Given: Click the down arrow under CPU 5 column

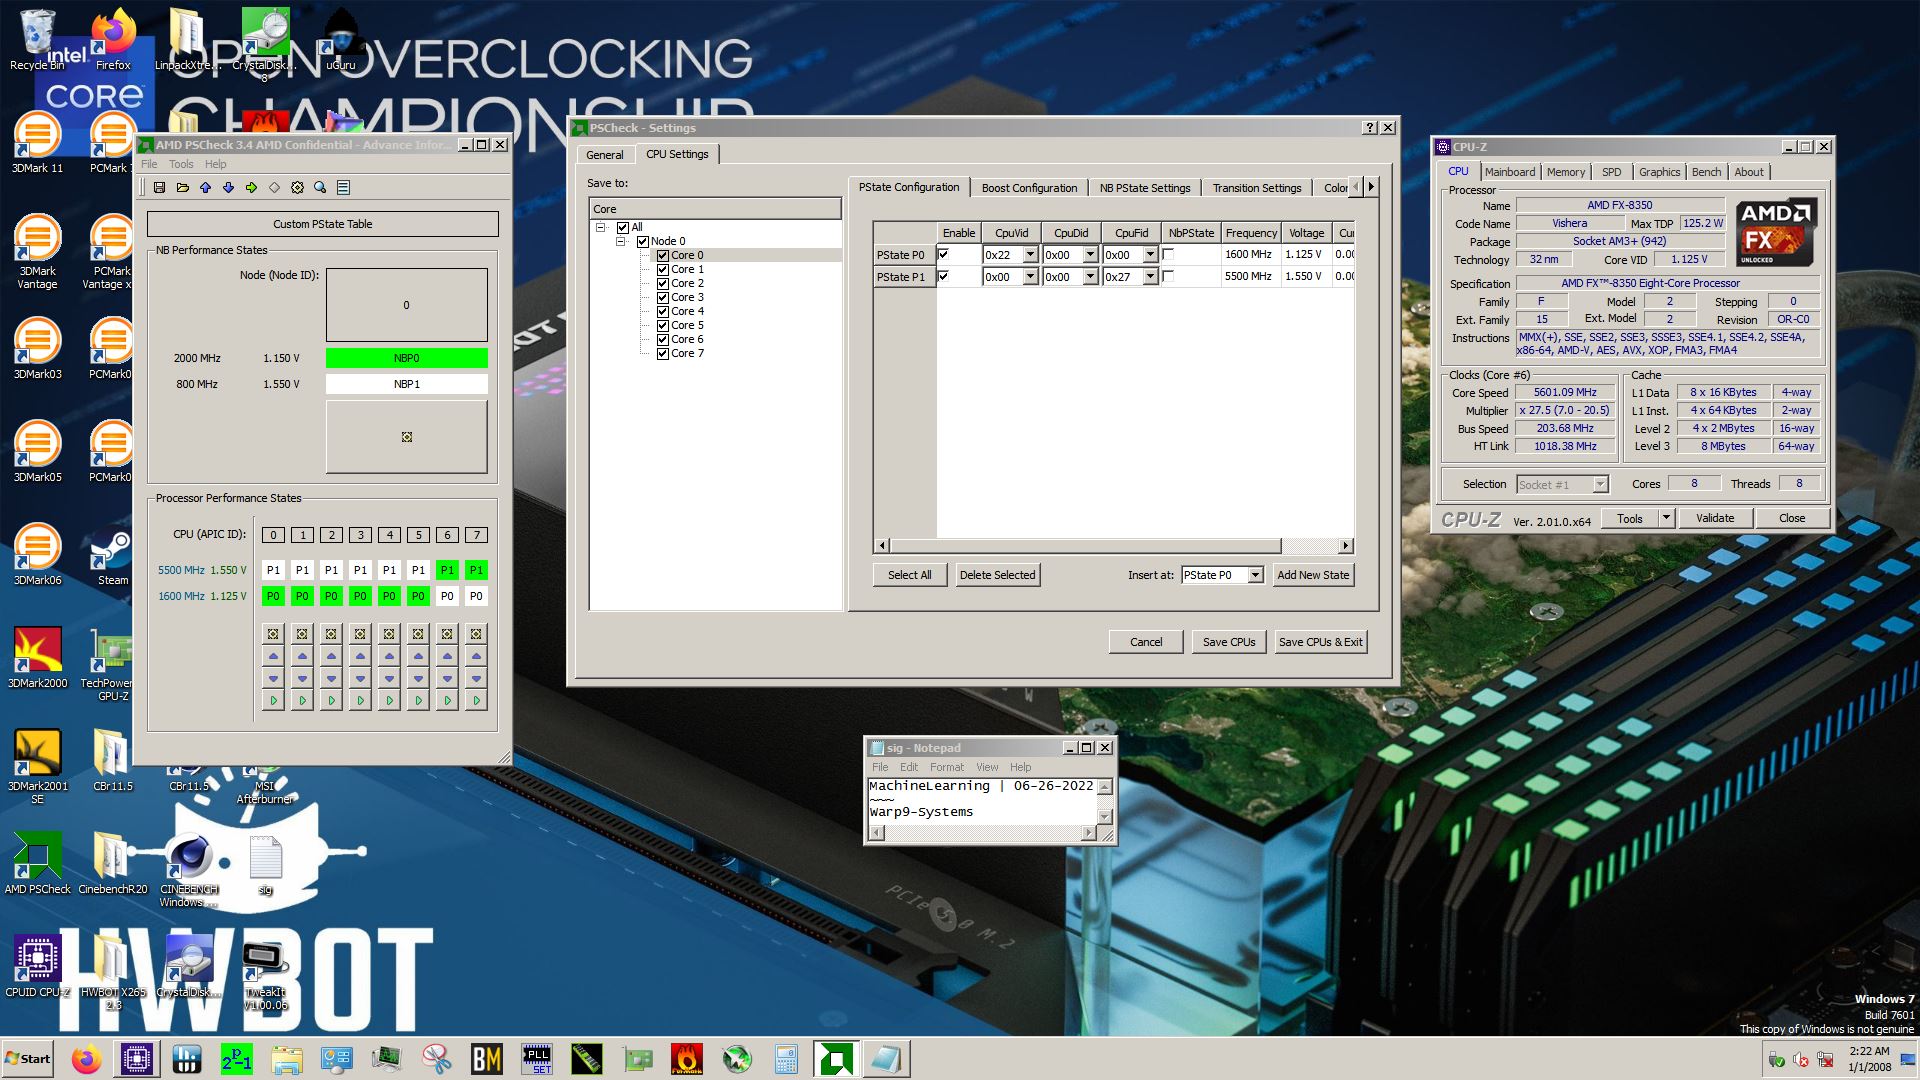Looking at the screenshot, I should click(x=418, y=678).
